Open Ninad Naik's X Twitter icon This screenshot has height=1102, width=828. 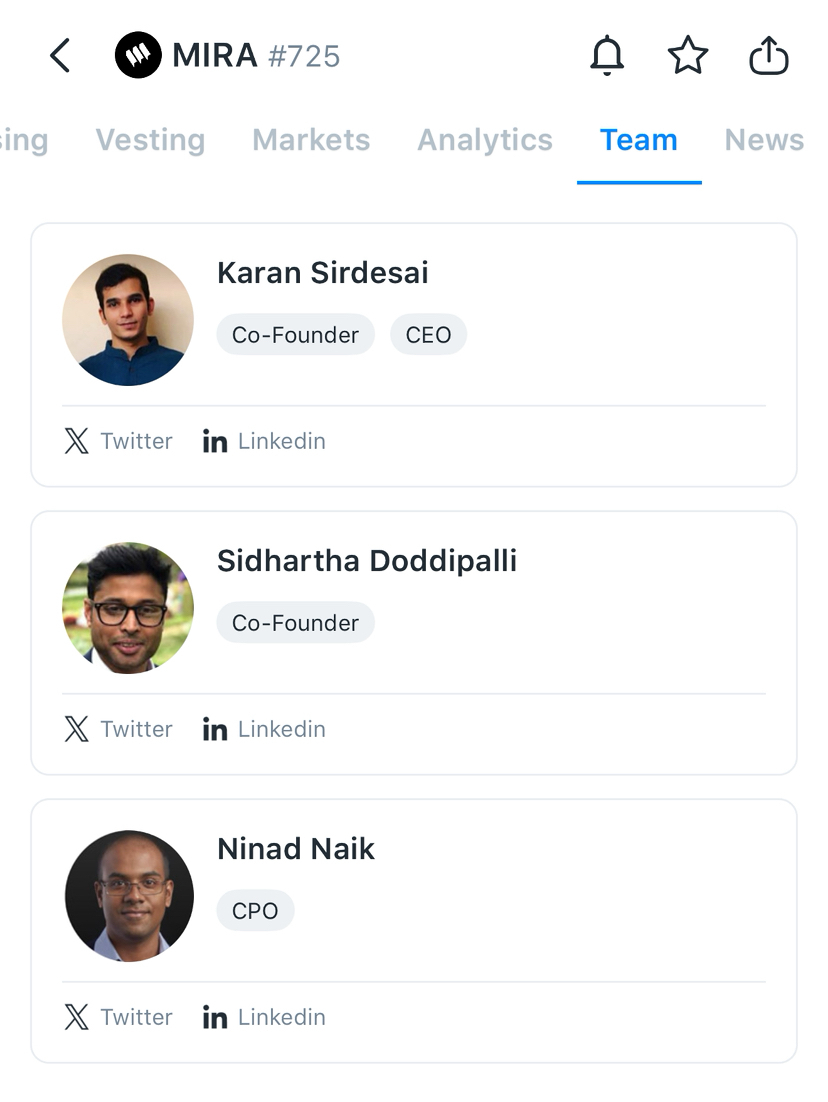click(77, 1017)
